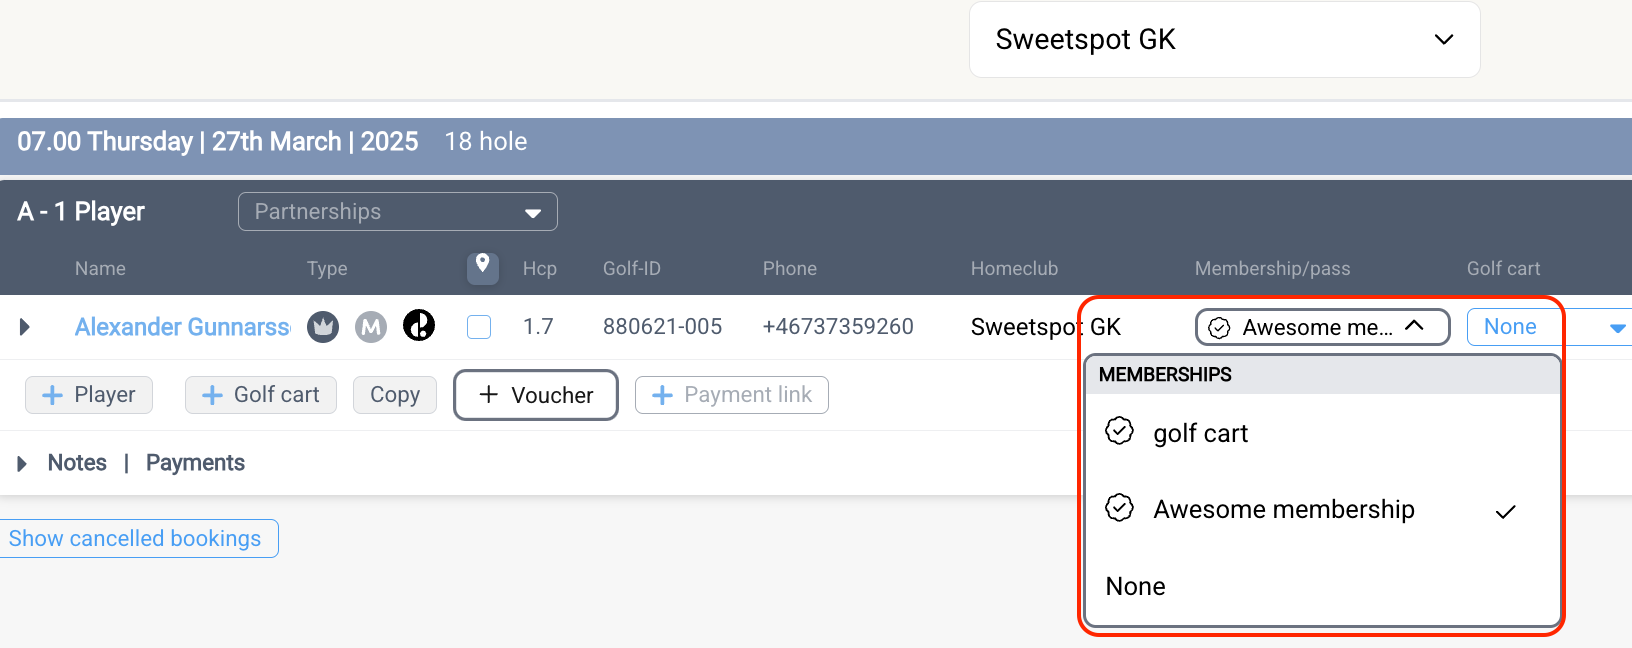Click the Show cancelled bookings button
This screenshot has width=1632, height=648.
click(x=136, y=539)
